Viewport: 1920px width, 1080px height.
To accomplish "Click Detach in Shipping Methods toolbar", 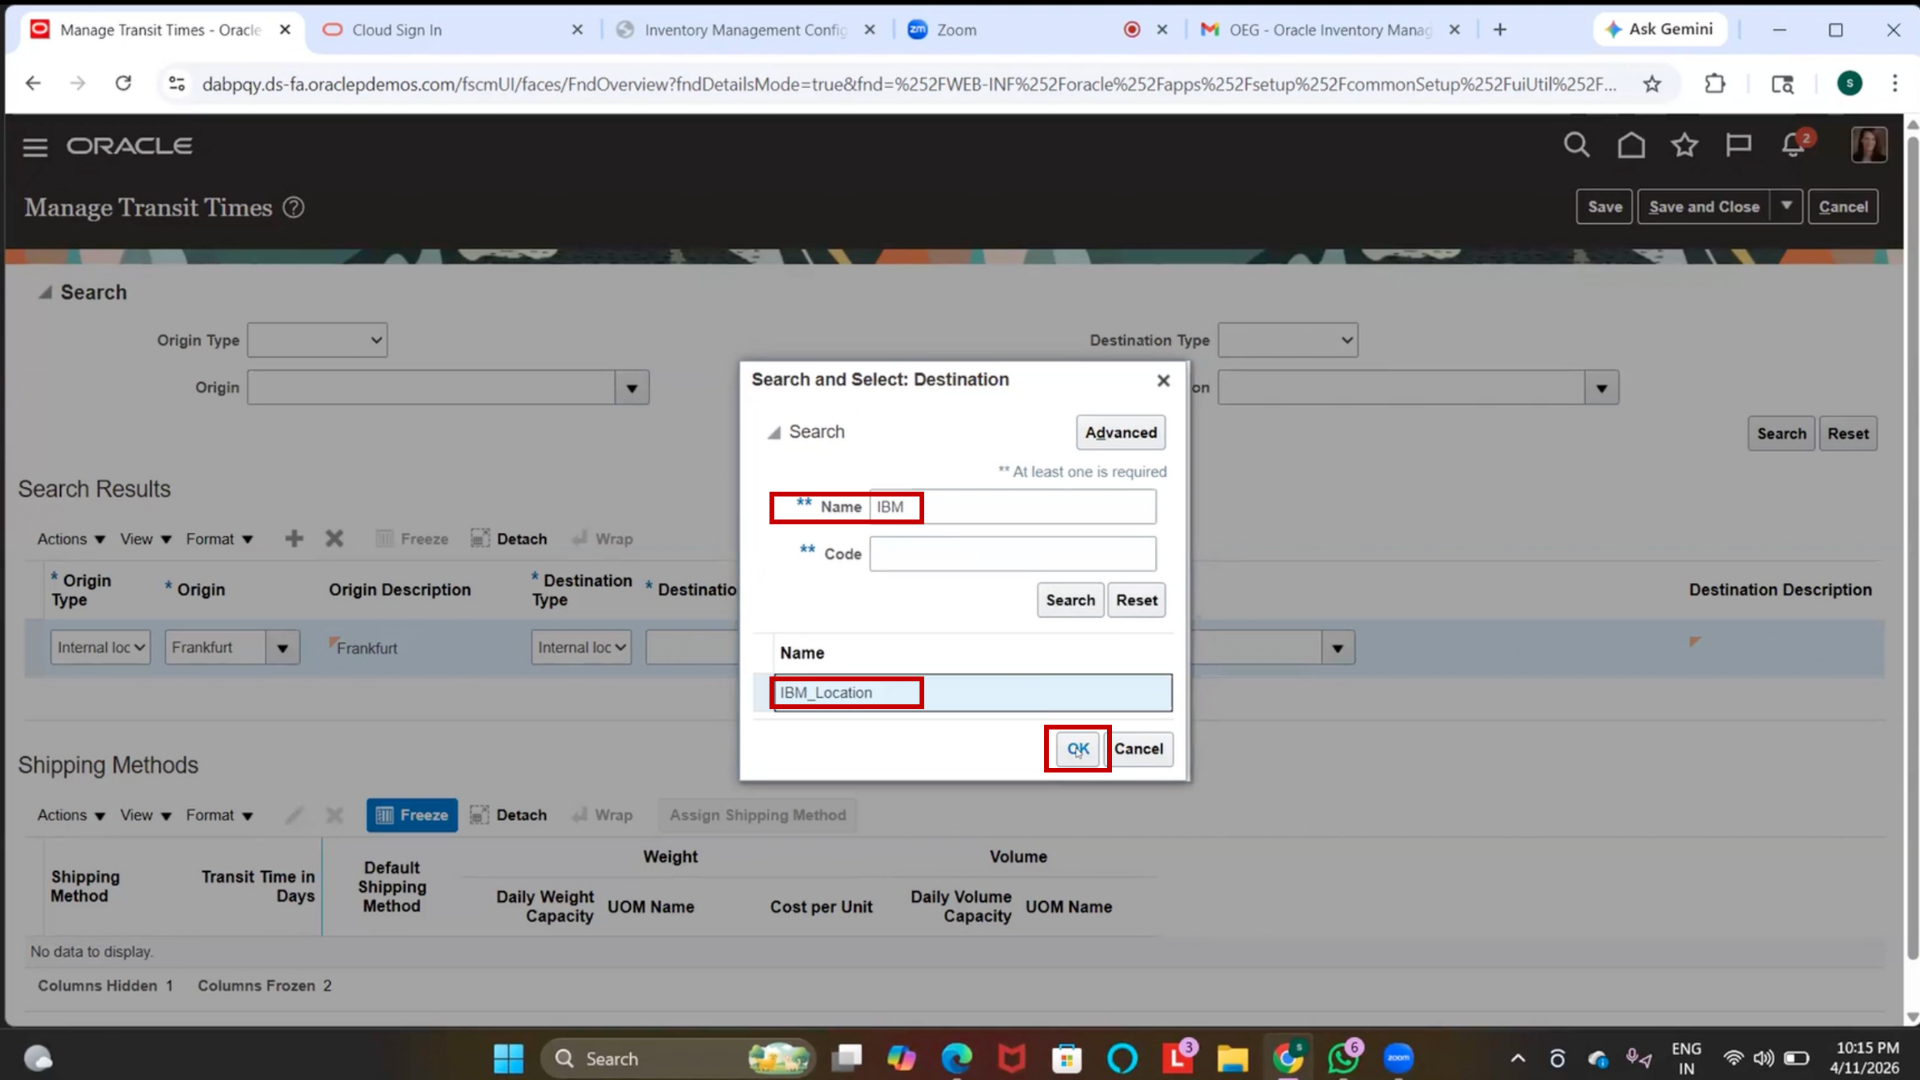I will point(509,815).
